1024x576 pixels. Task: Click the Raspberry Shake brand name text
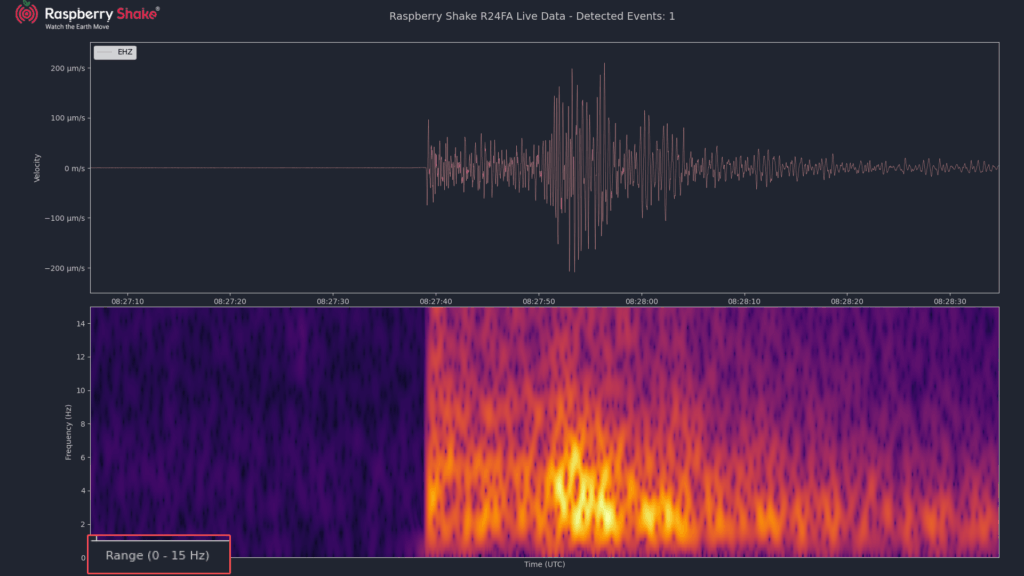(x=101, y=14)
